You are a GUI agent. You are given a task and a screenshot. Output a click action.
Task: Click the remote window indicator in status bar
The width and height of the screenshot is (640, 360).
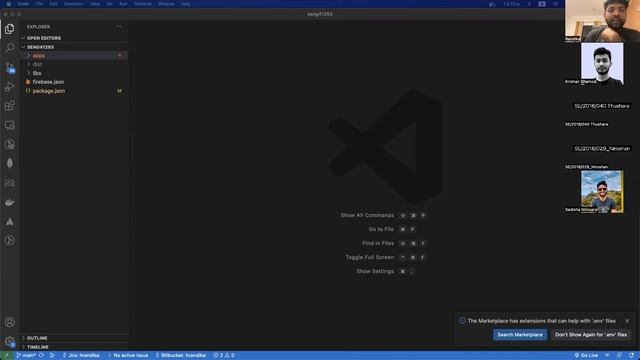point(6,356)
